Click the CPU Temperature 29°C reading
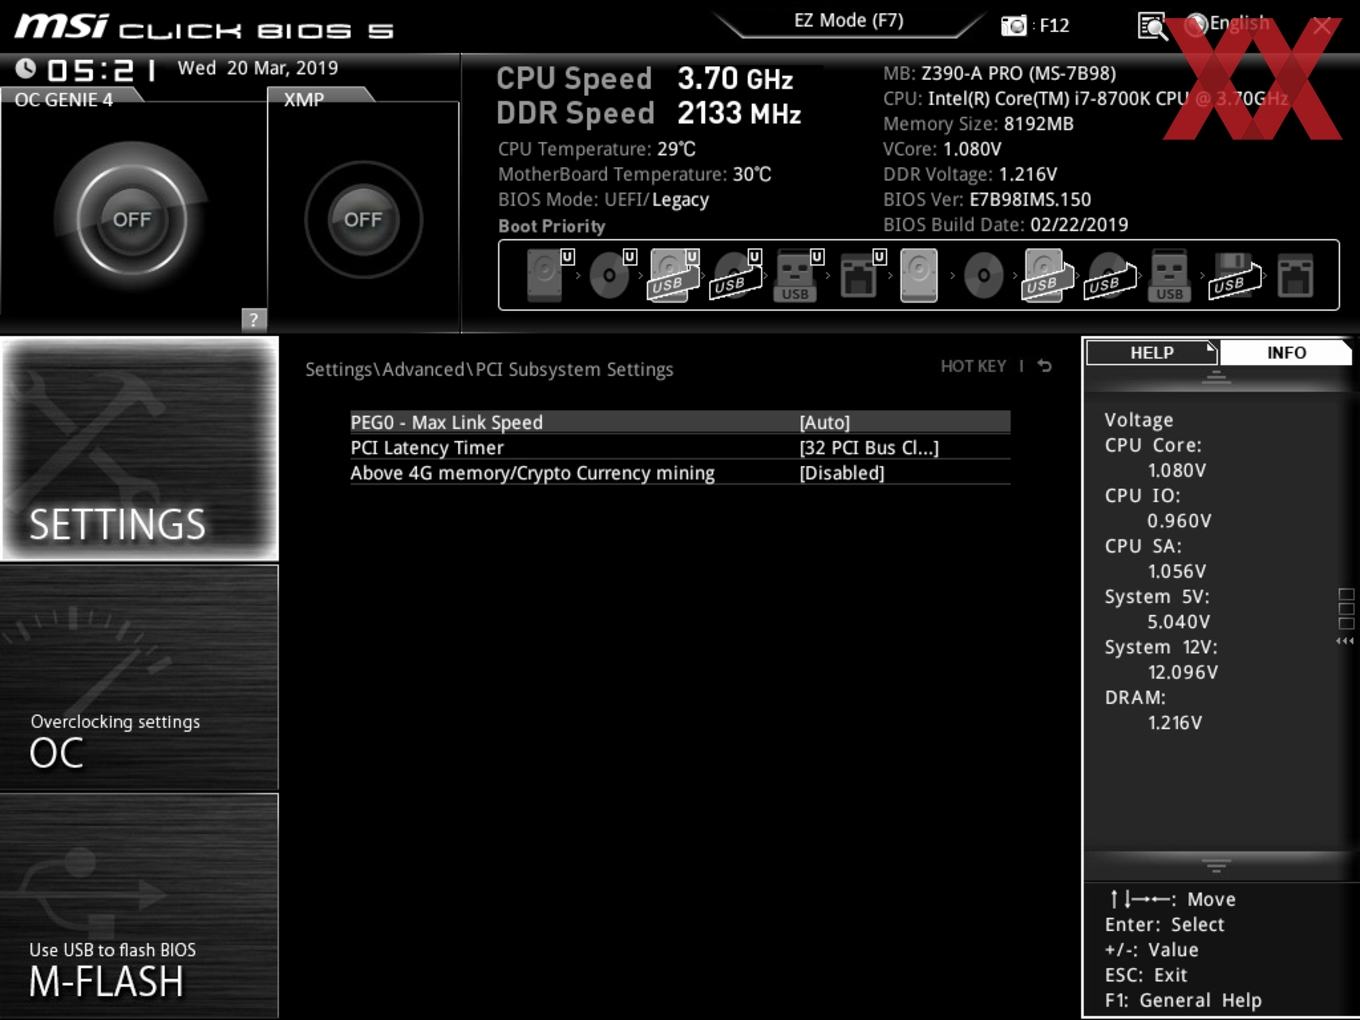The height and width of the screenshot is (1020, 1360). click(x=597, y=149)
